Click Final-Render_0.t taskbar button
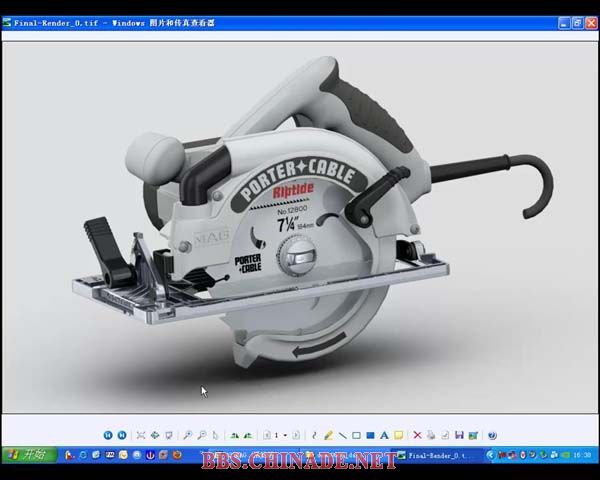This screenshot has height=480, width=600. click(438, 456)
